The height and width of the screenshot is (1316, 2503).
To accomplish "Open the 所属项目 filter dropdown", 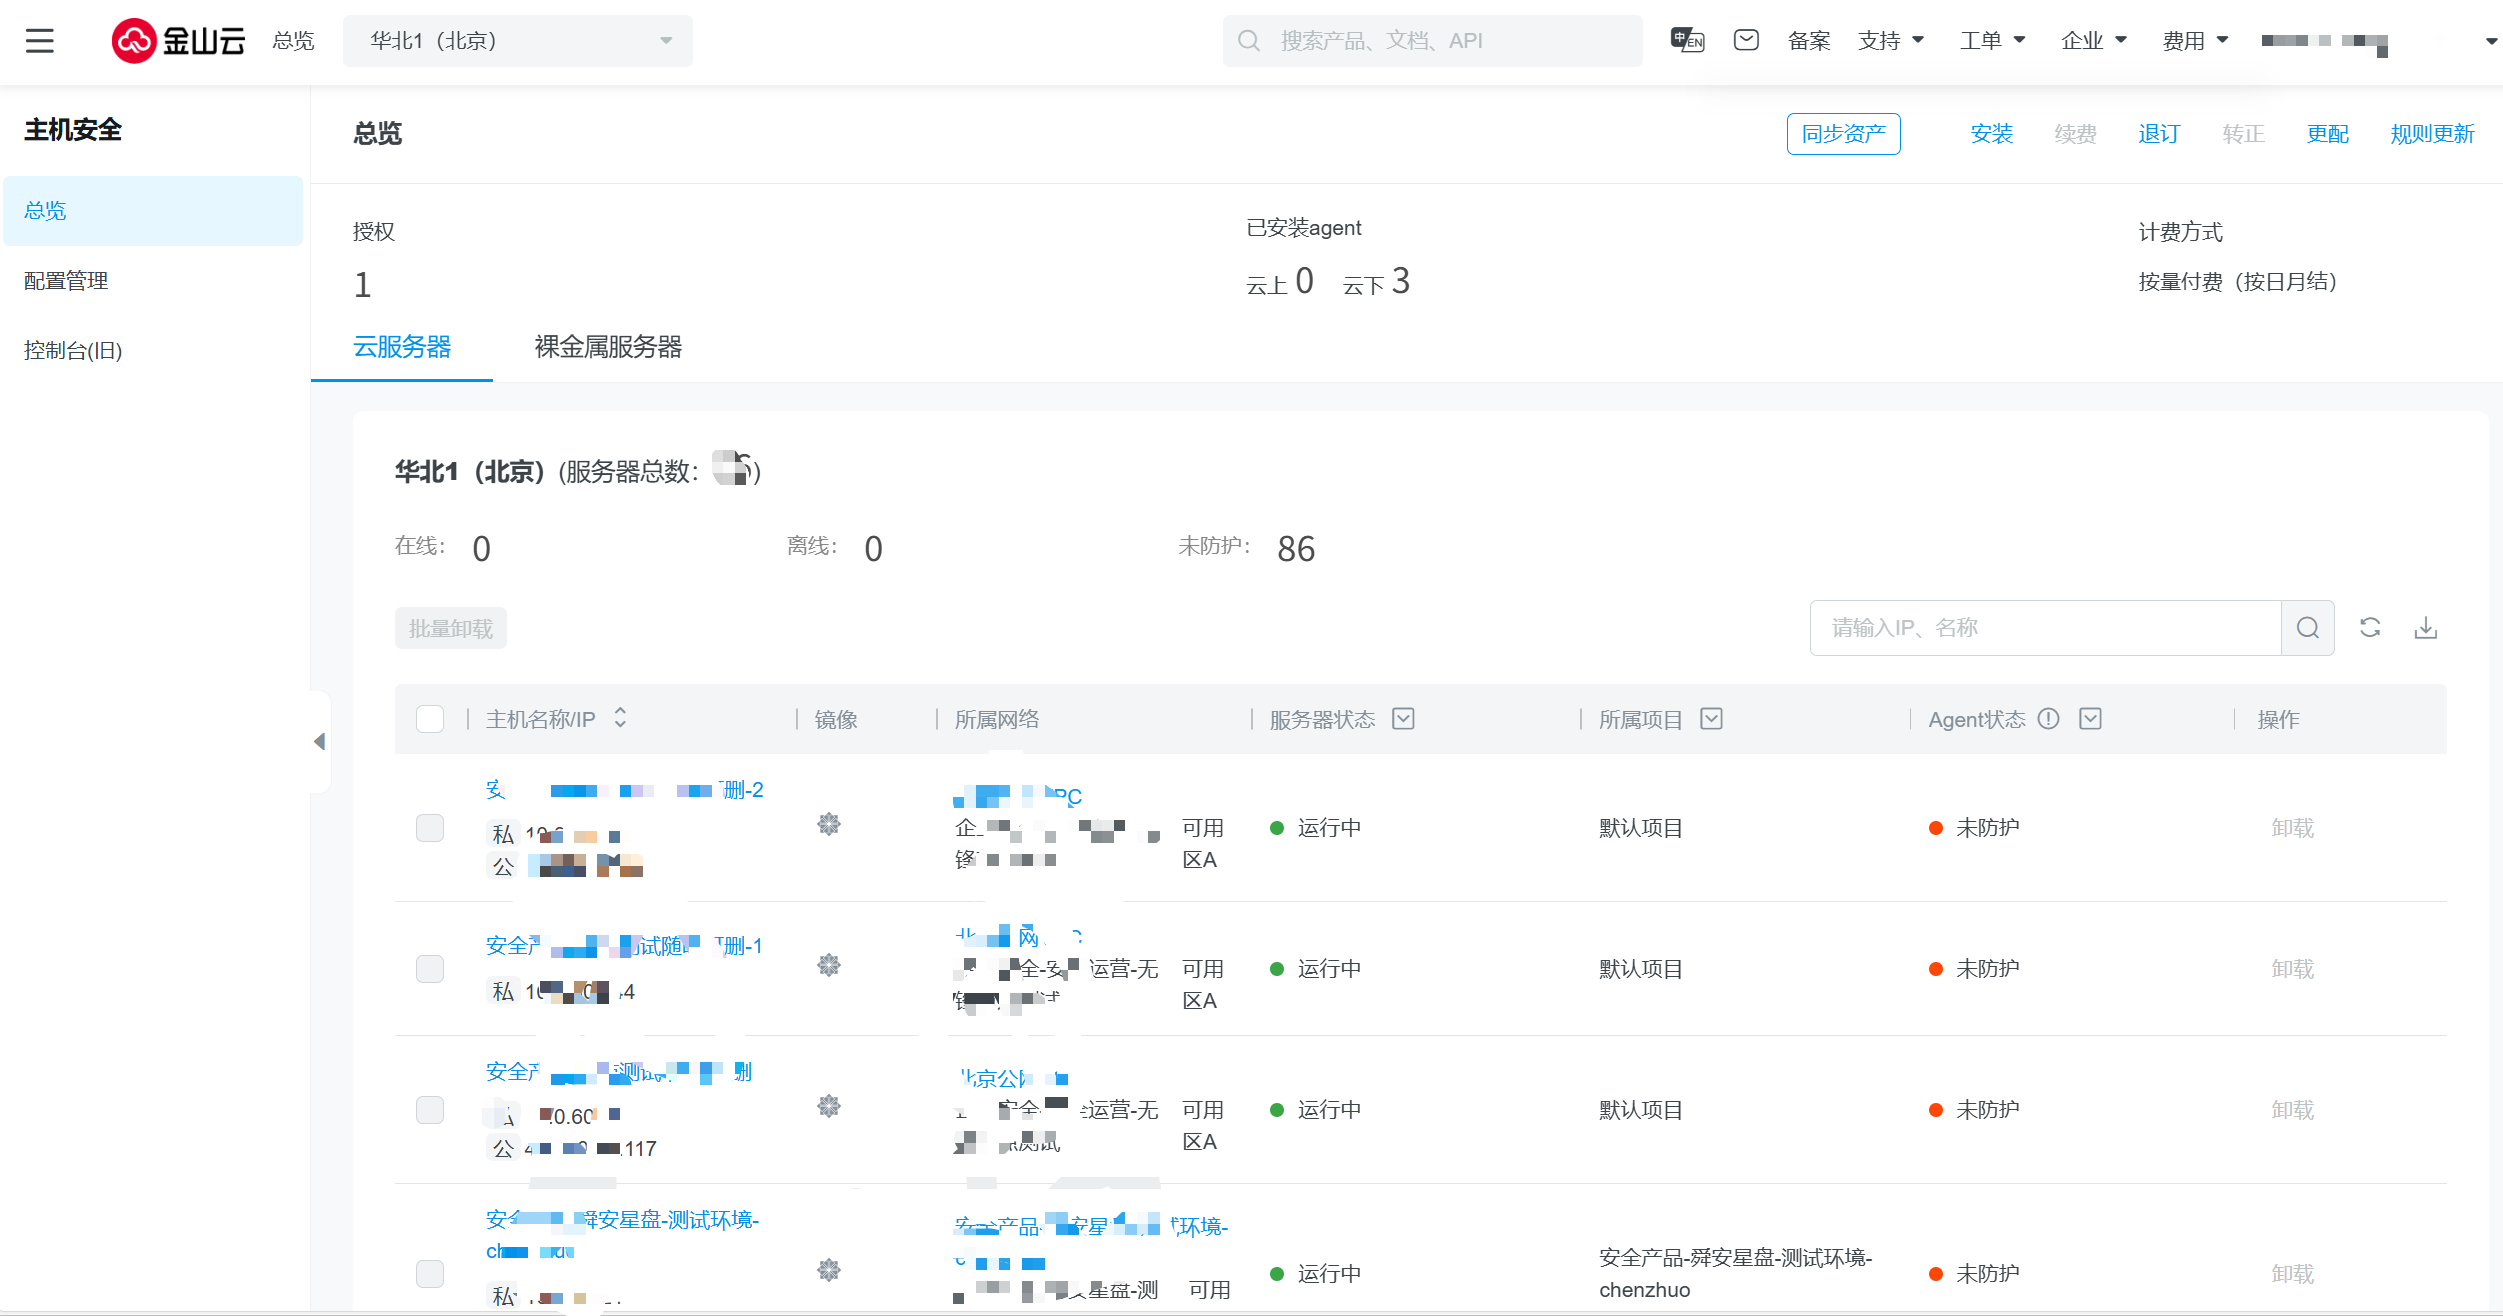I will pyautogui.click(x=1711, y=719).
